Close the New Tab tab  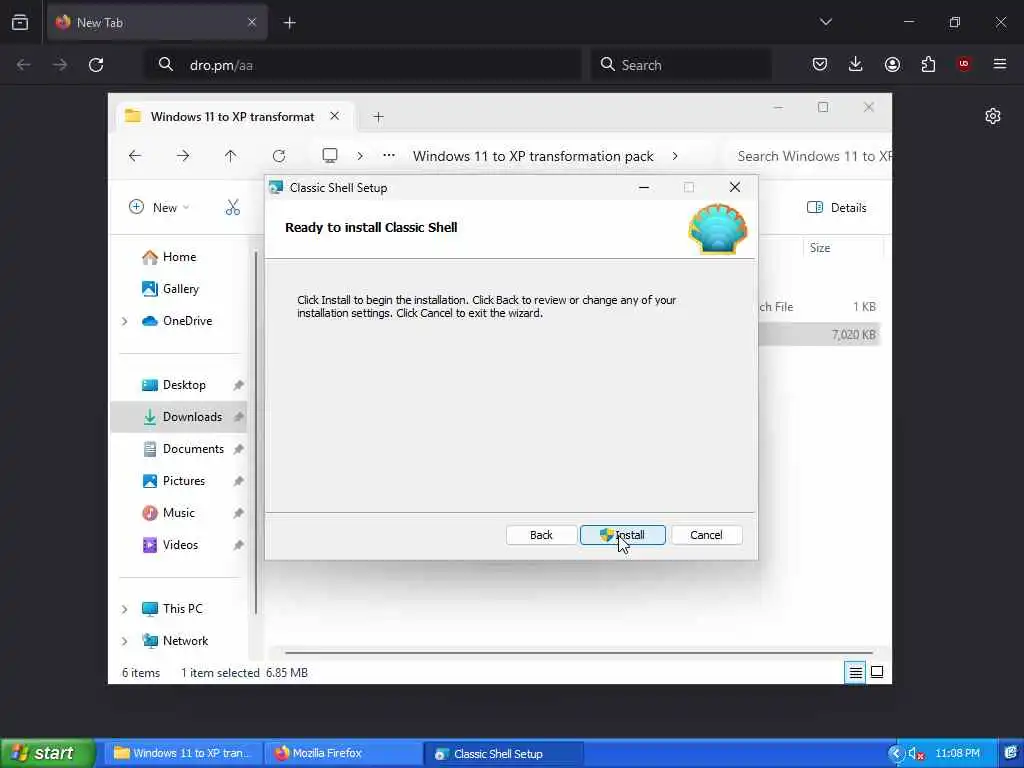tap(252, 23)
